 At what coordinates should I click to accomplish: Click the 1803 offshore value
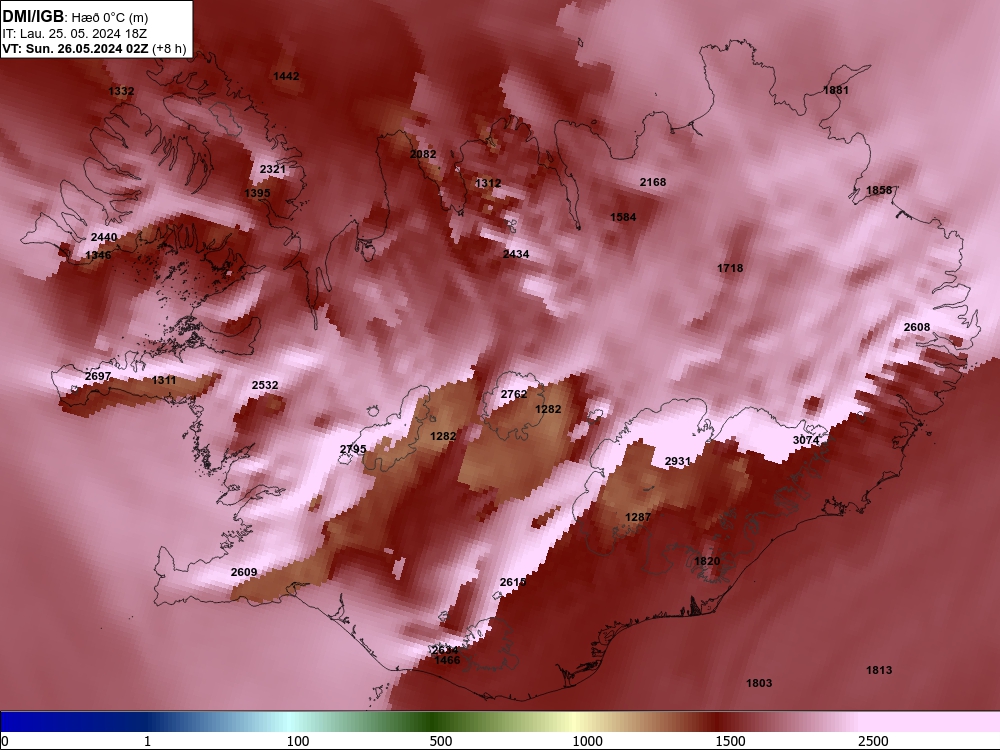tap(759, 683)
